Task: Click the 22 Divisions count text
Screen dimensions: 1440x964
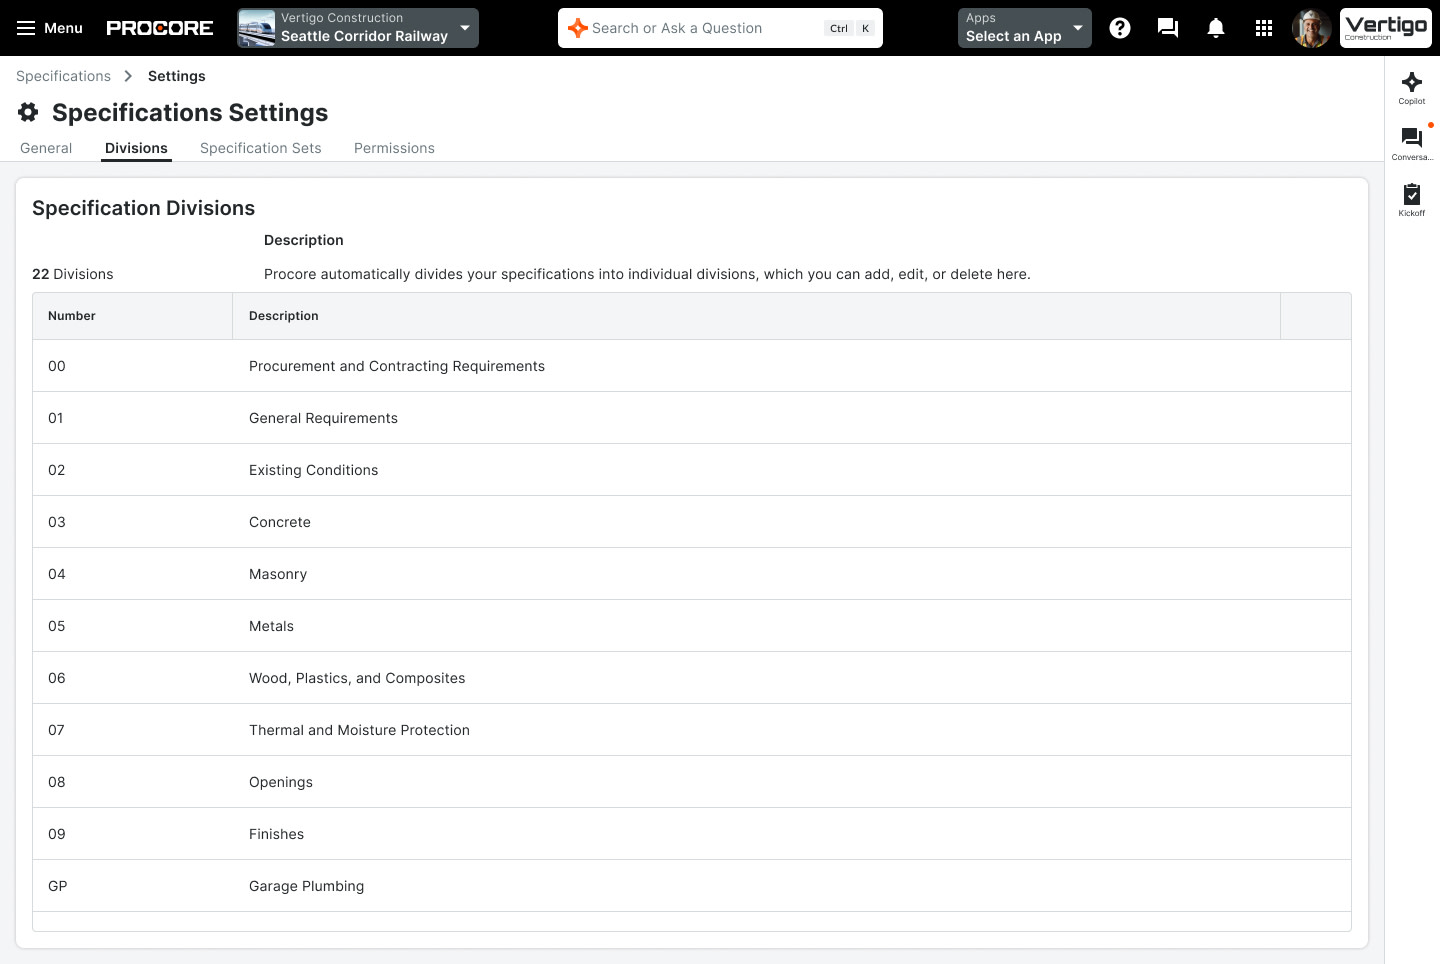Action: pyautogui.click(x=73, y=274)
